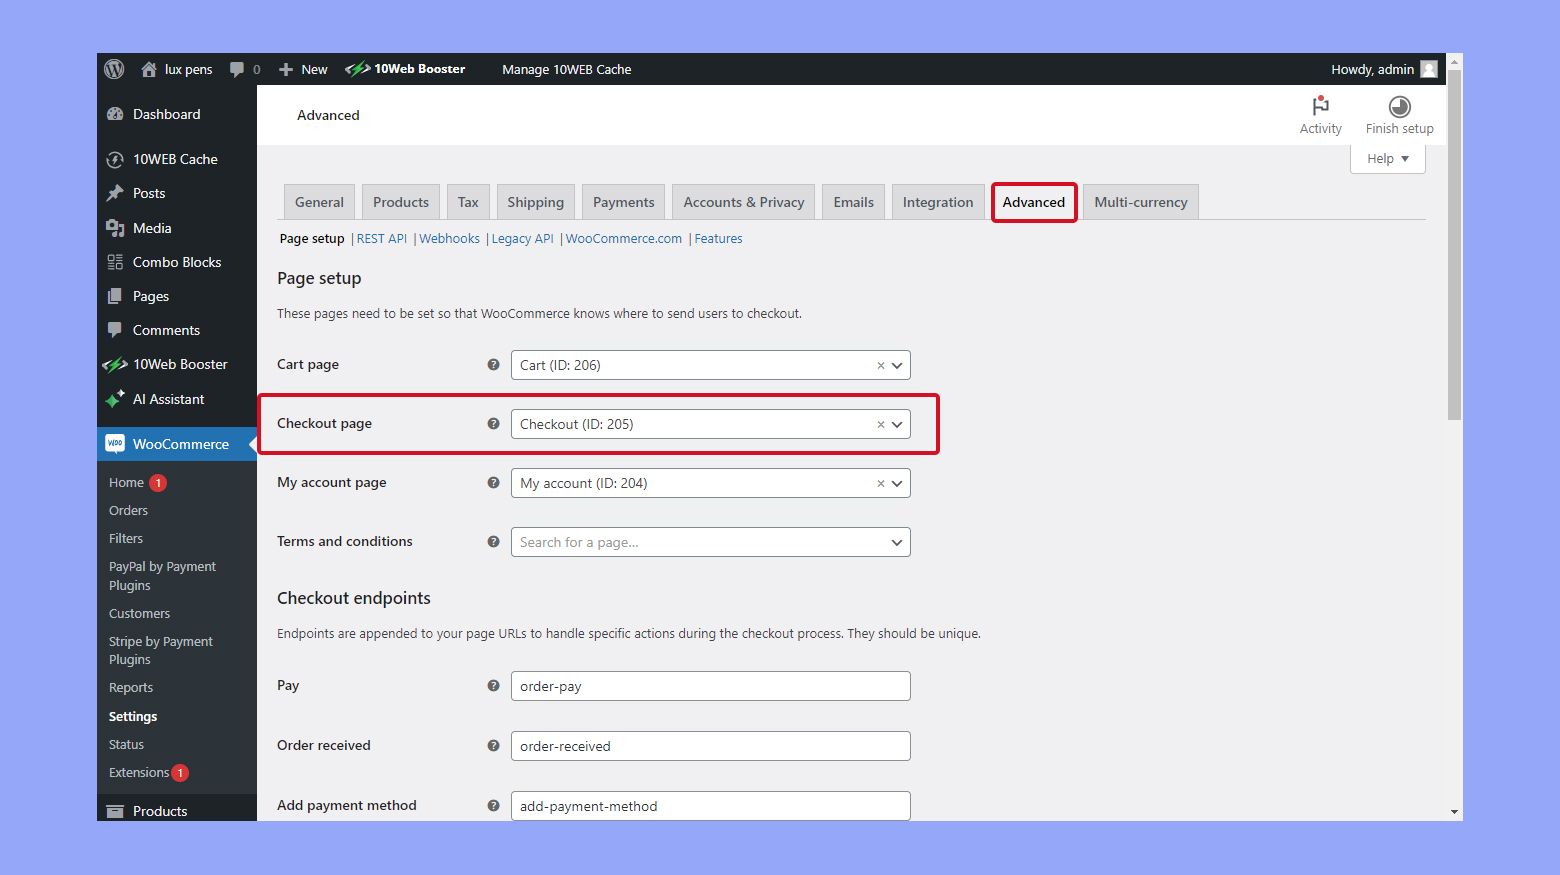The image size is (1560, 875).
Task: Go to Webhooks settings link
Action: coord(449,239)
